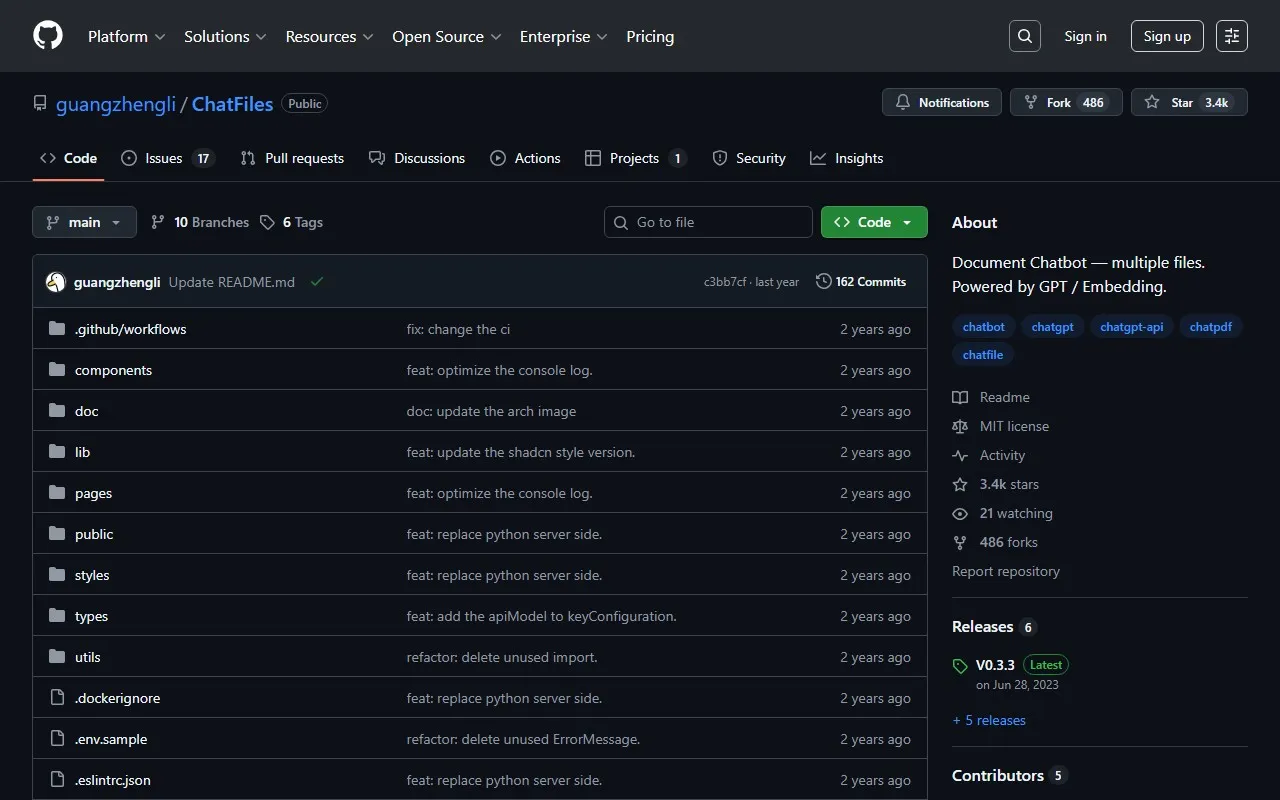Switch to the Issues tab

click(166, 158)
